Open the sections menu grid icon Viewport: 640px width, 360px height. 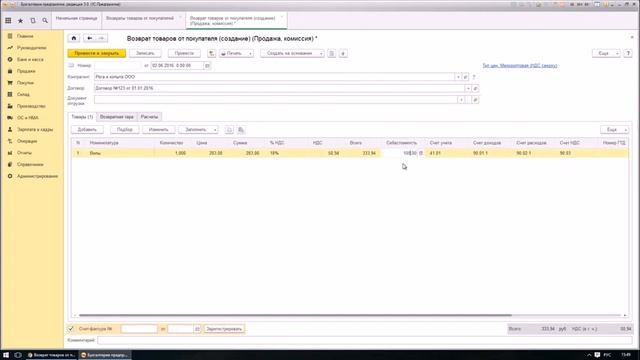8,20
